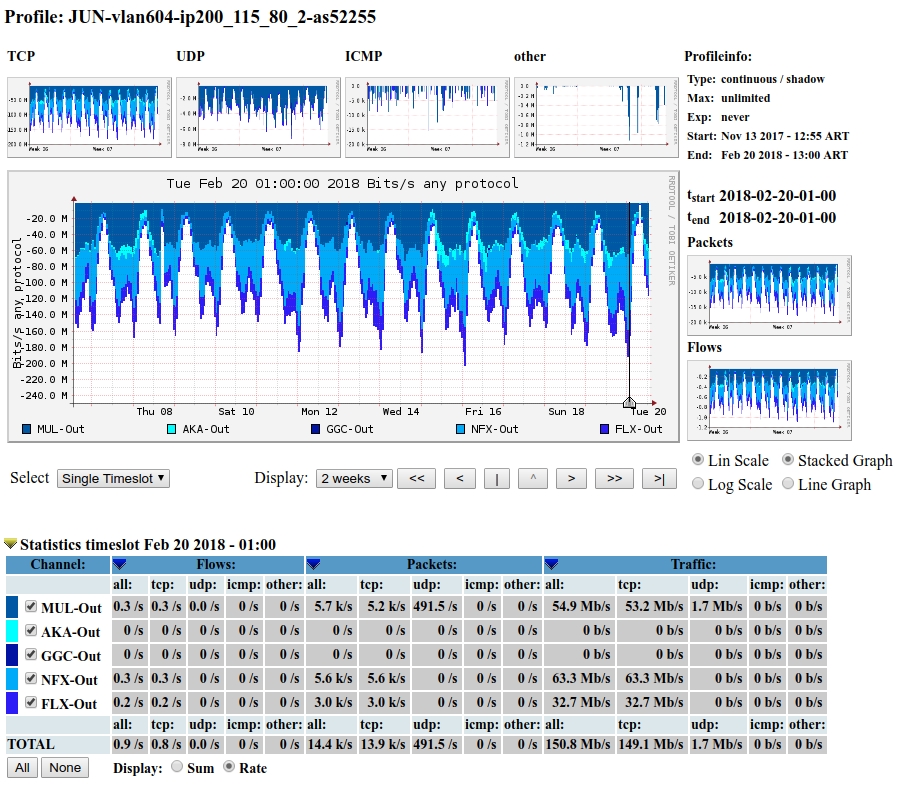Open the Single Timeslot select dropdown
Screen dimensions: 914x792
pyautogui.click(x=113, y=479)
